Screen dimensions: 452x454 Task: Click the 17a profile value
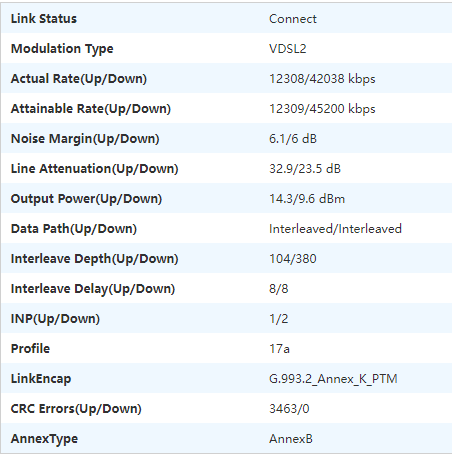tap(279, 349)
